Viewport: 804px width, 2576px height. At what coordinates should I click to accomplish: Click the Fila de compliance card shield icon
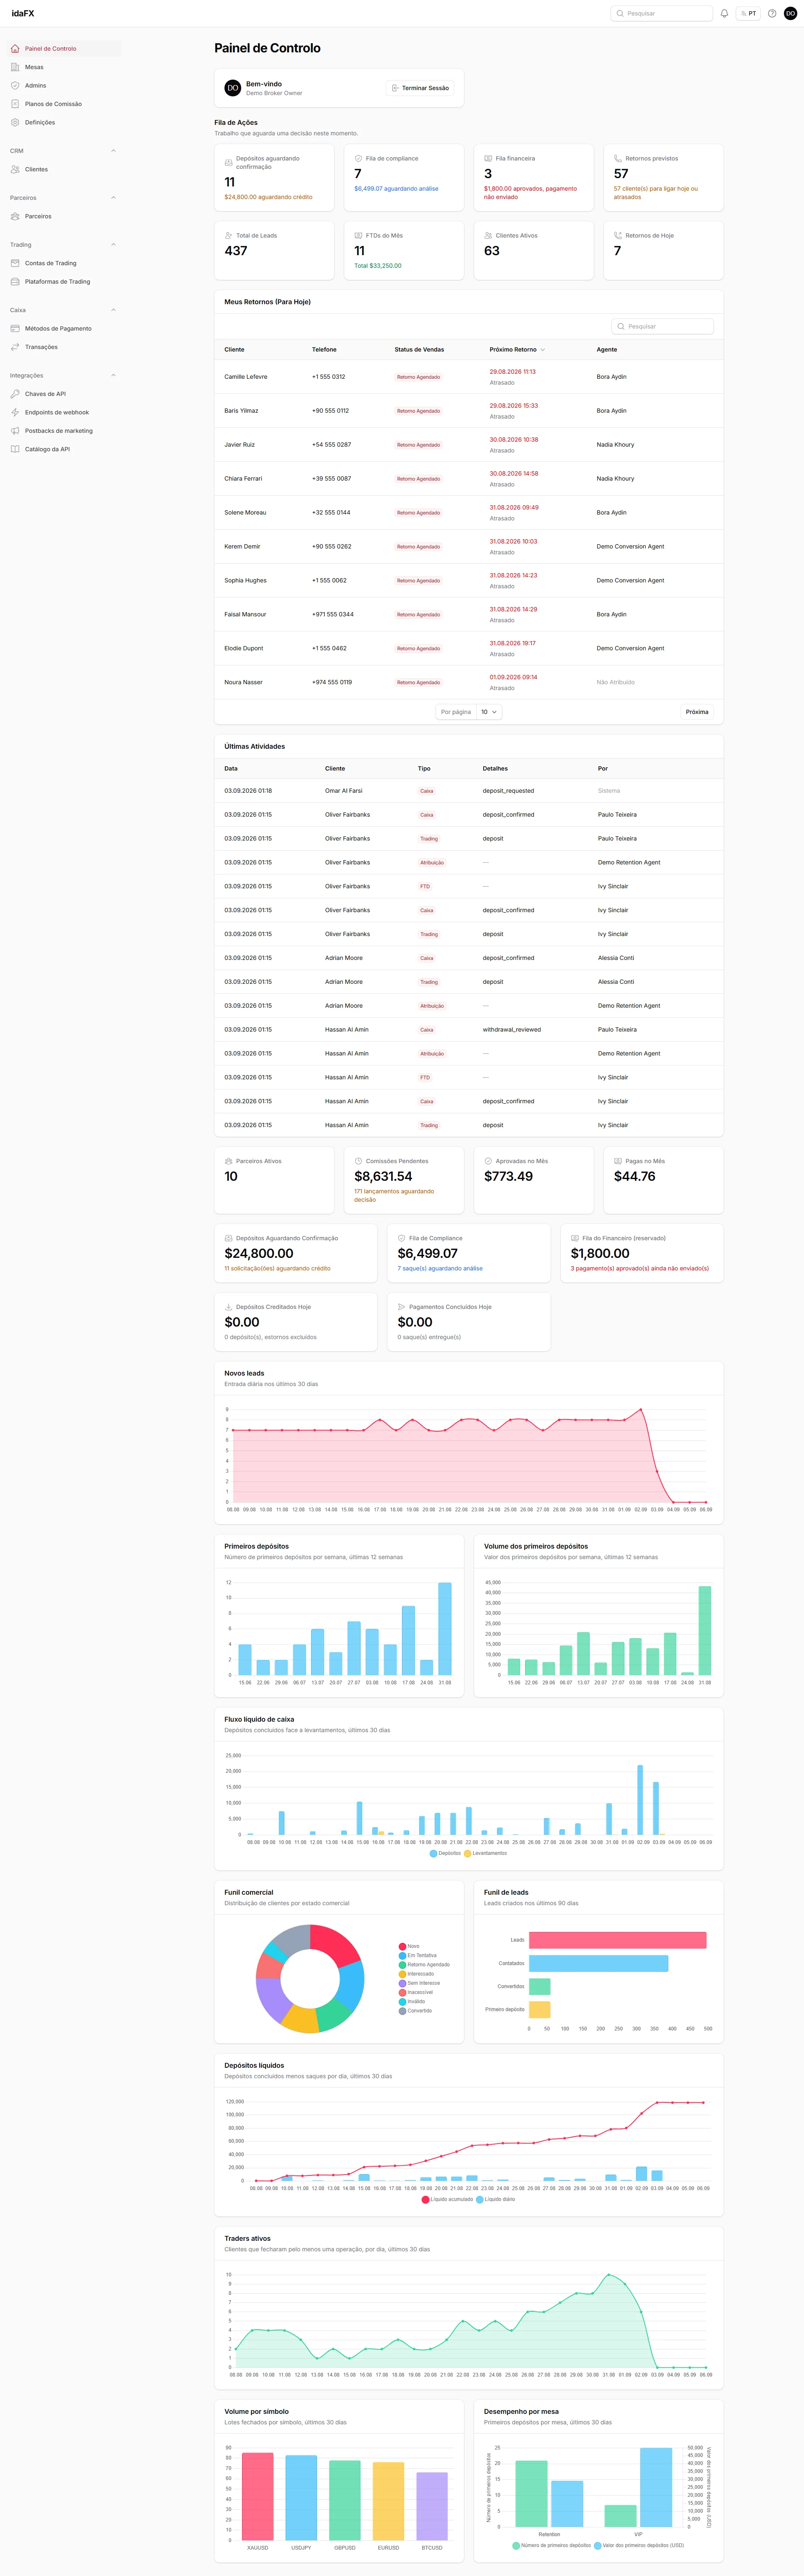pos(358,158)
